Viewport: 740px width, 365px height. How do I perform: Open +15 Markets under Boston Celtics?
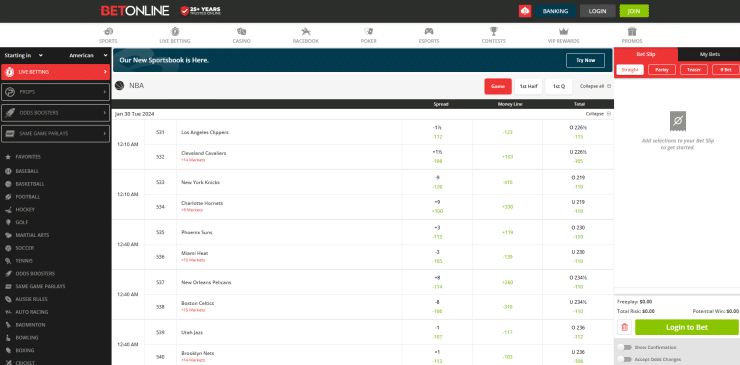tap(193, 310)
